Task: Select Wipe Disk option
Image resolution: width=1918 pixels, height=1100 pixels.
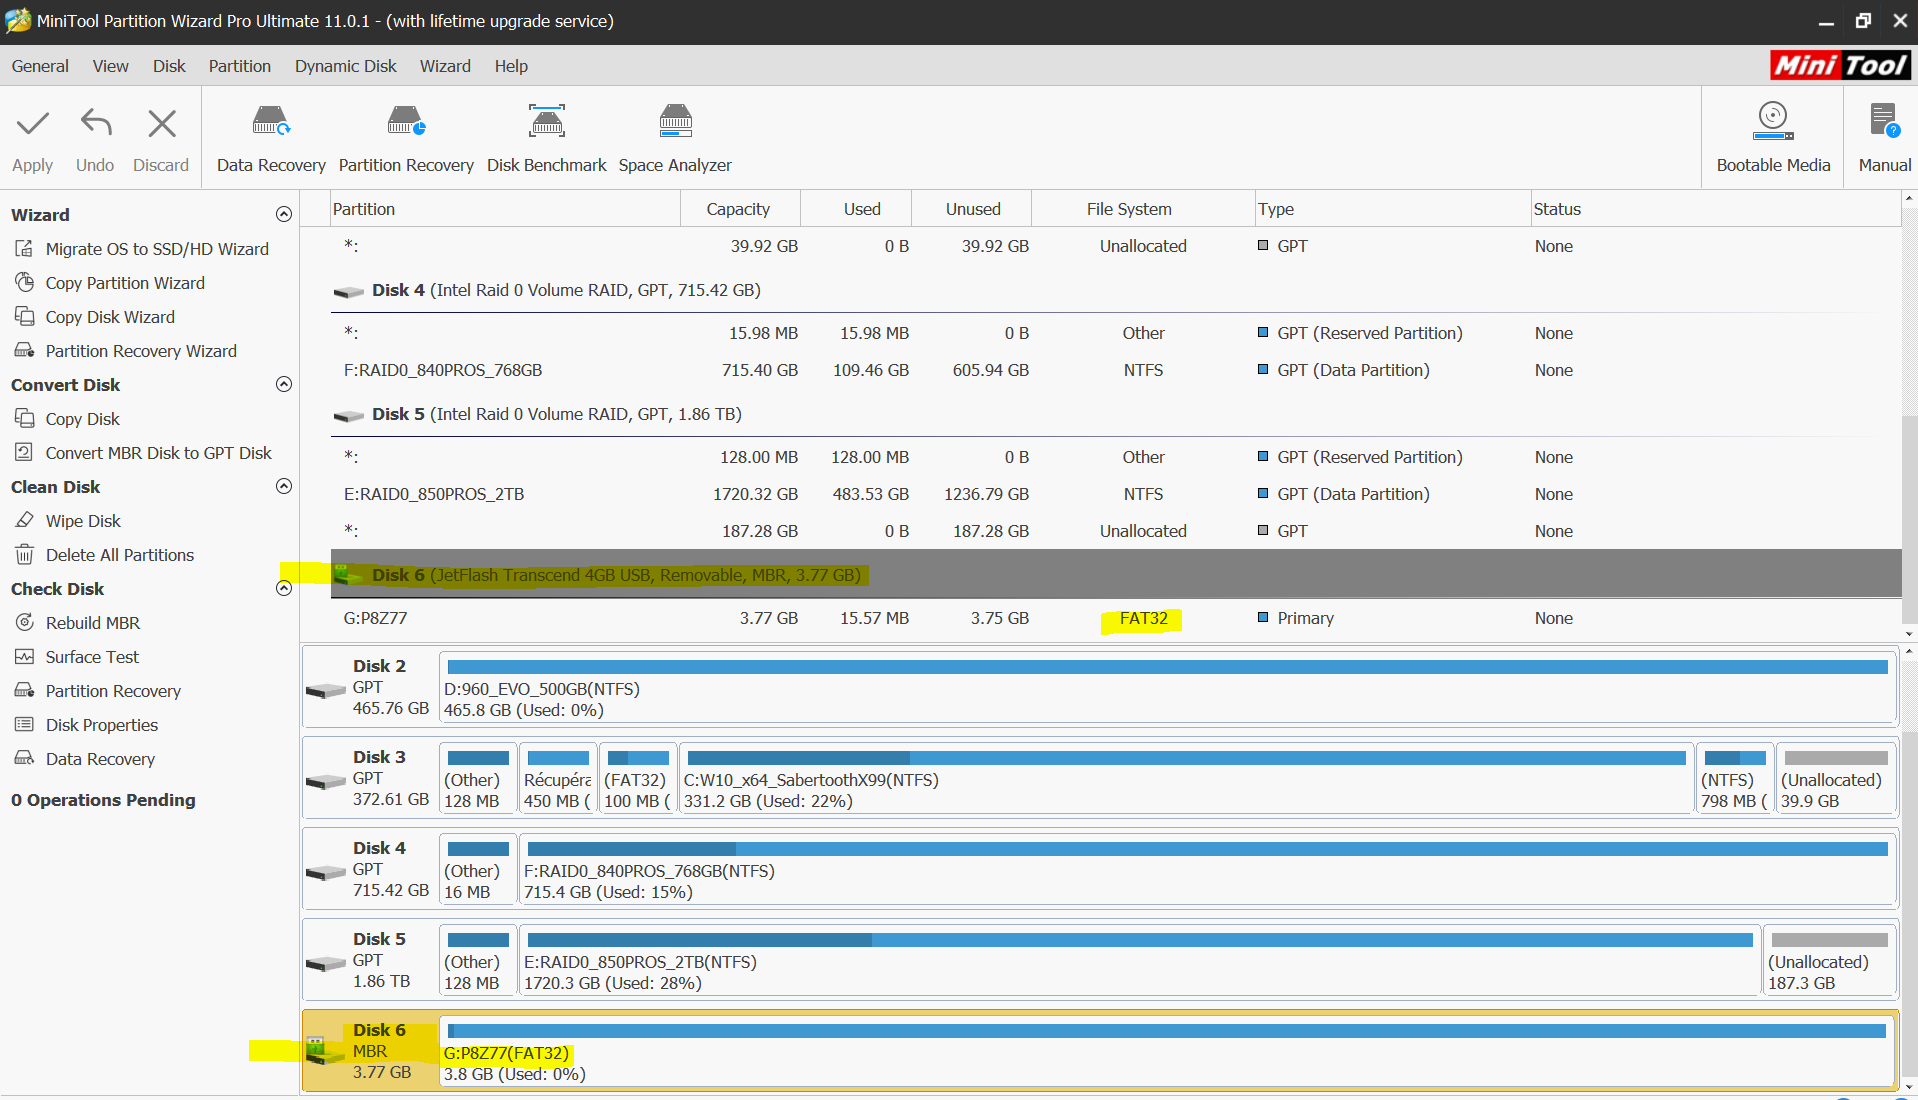Action: pos(83,521)
